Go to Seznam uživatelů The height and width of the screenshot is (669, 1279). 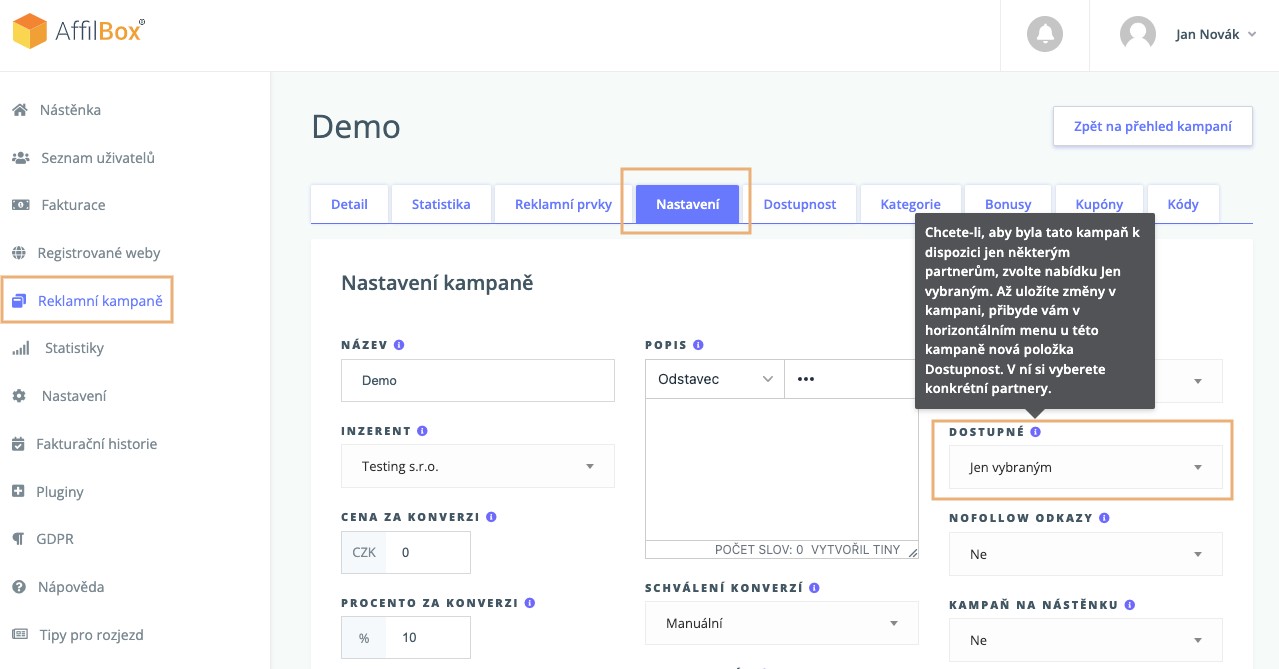[98, 158]
